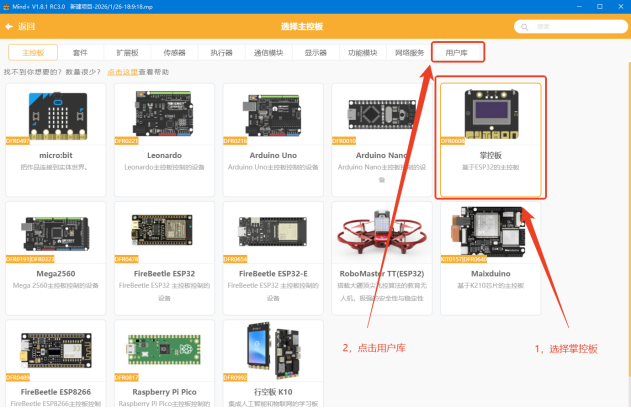This screenshot has height=408, width=631.
Task: Click the back arrow icon
Action: (9, 27)
